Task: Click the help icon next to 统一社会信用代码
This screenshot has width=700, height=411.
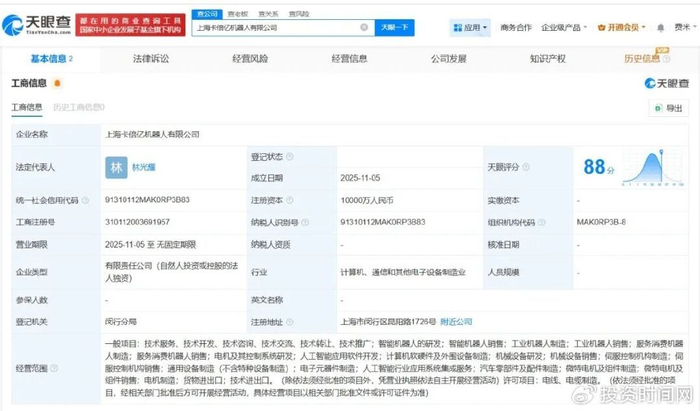Action: tap(85, 200)
